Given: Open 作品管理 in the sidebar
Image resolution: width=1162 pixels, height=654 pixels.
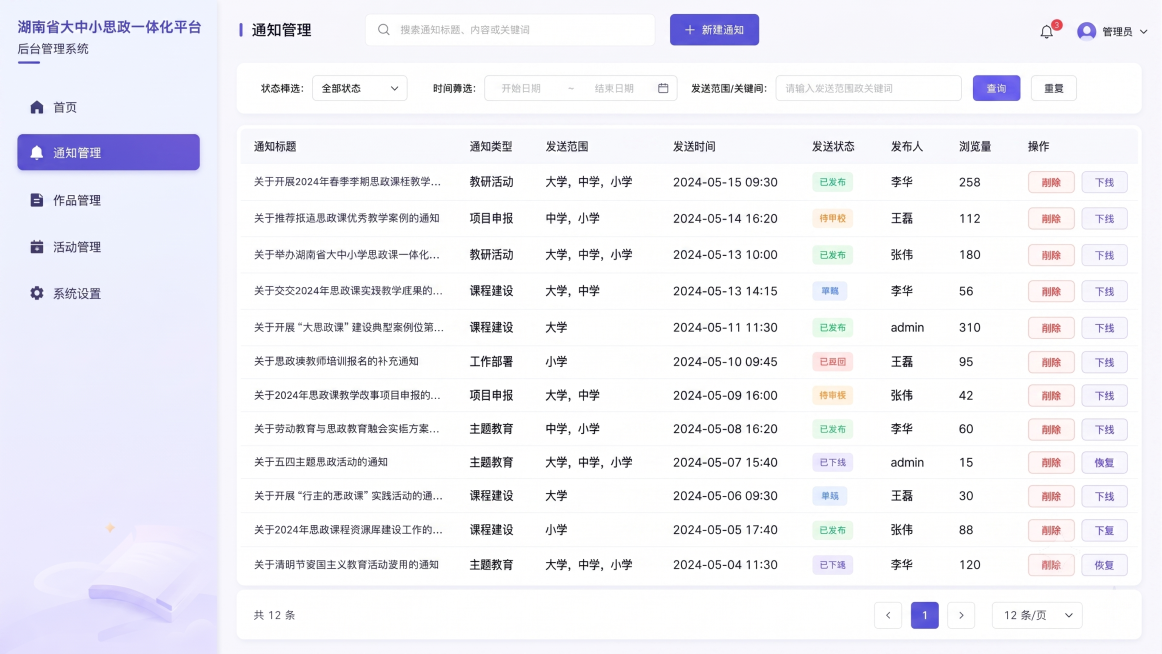Looking at the screenshot, I should click(x=108, y=200).
